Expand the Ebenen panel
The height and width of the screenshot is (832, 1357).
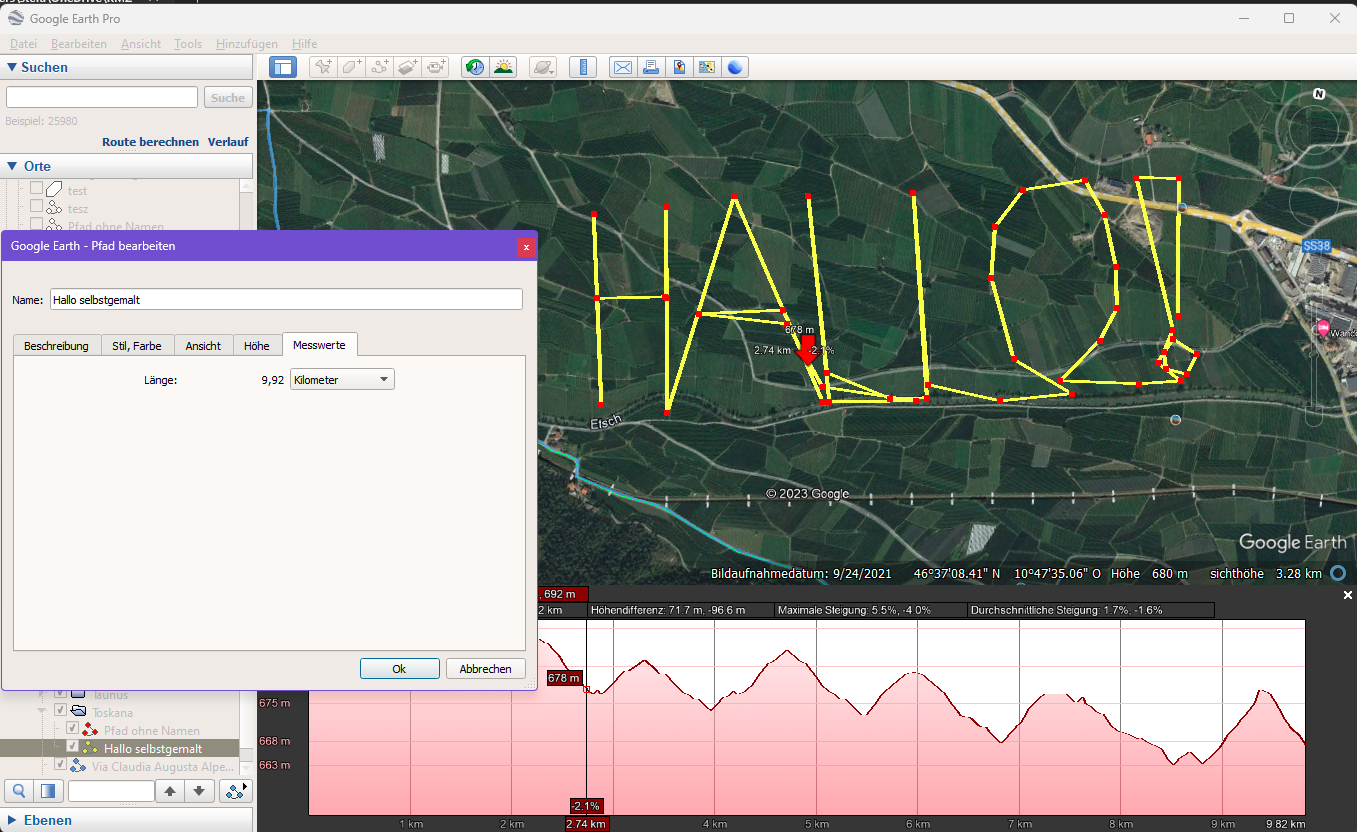coord(12,820)
